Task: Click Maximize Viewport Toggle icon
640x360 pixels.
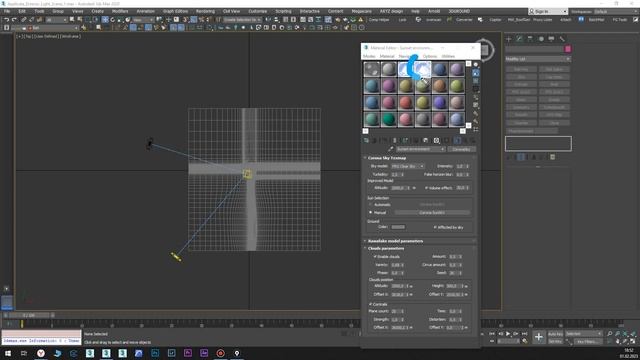Action: pyautogui.click(x=633, y=341)
